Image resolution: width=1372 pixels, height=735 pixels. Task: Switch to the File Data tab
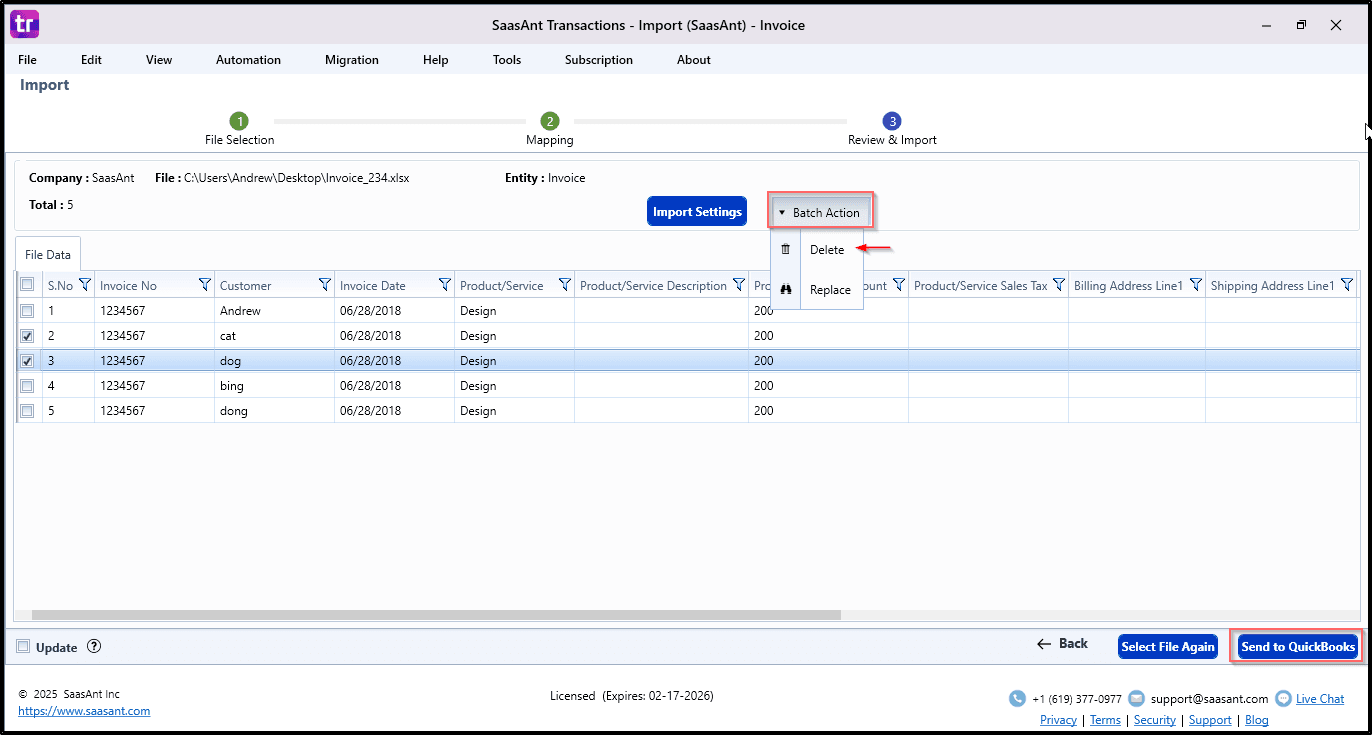pyautogui.click(x=48, y=255)
